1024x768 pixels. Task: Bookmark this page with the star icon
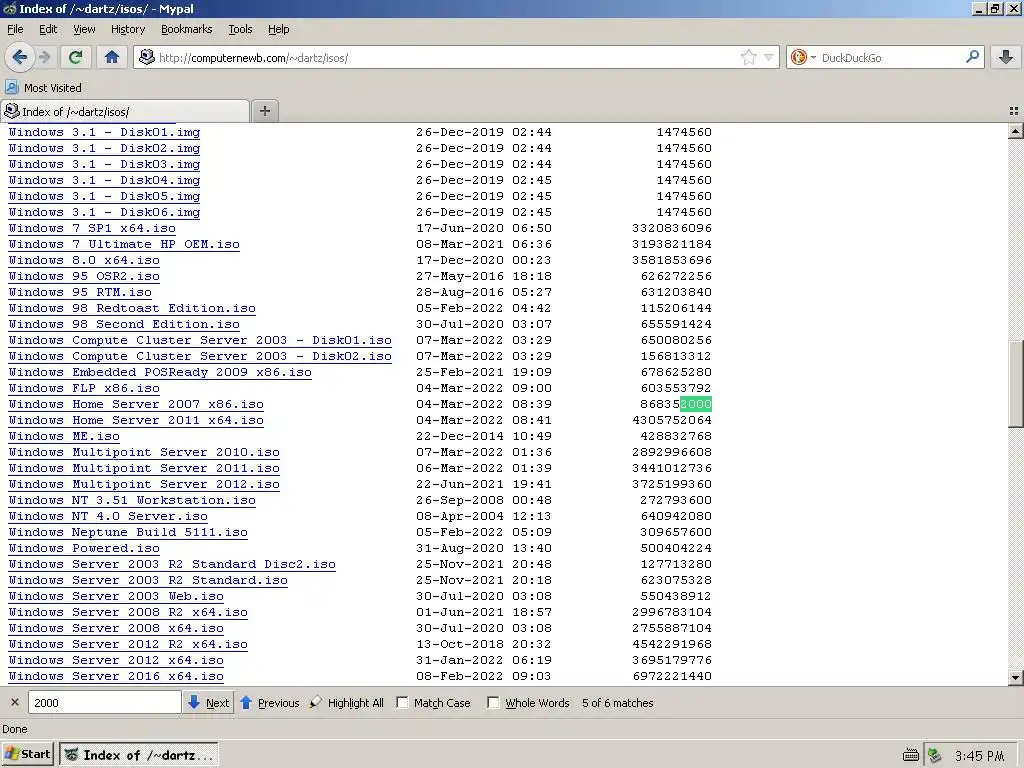748,57
